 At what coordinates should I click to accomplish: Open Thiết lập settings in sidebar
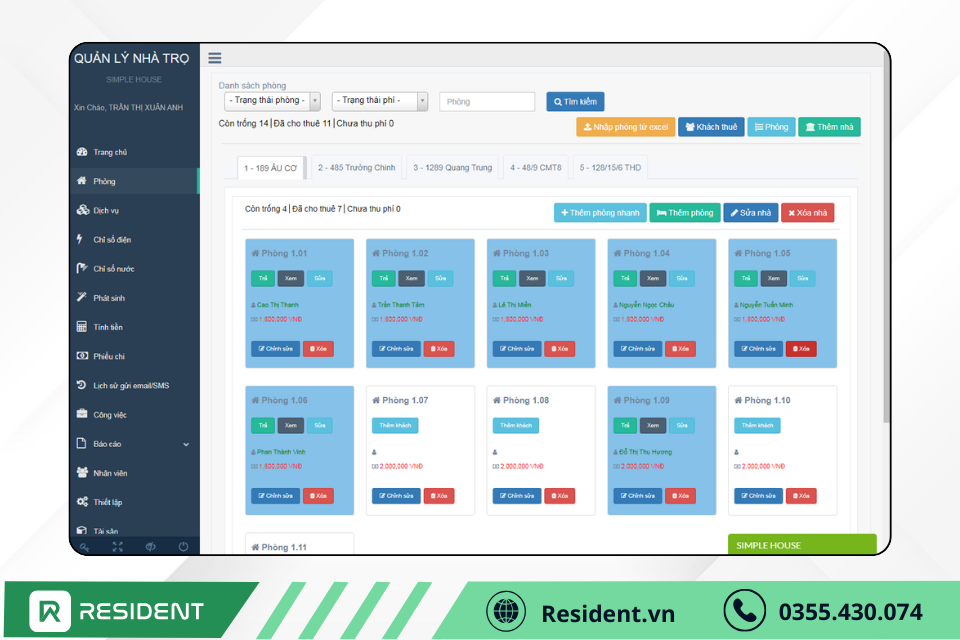(108, 502)
